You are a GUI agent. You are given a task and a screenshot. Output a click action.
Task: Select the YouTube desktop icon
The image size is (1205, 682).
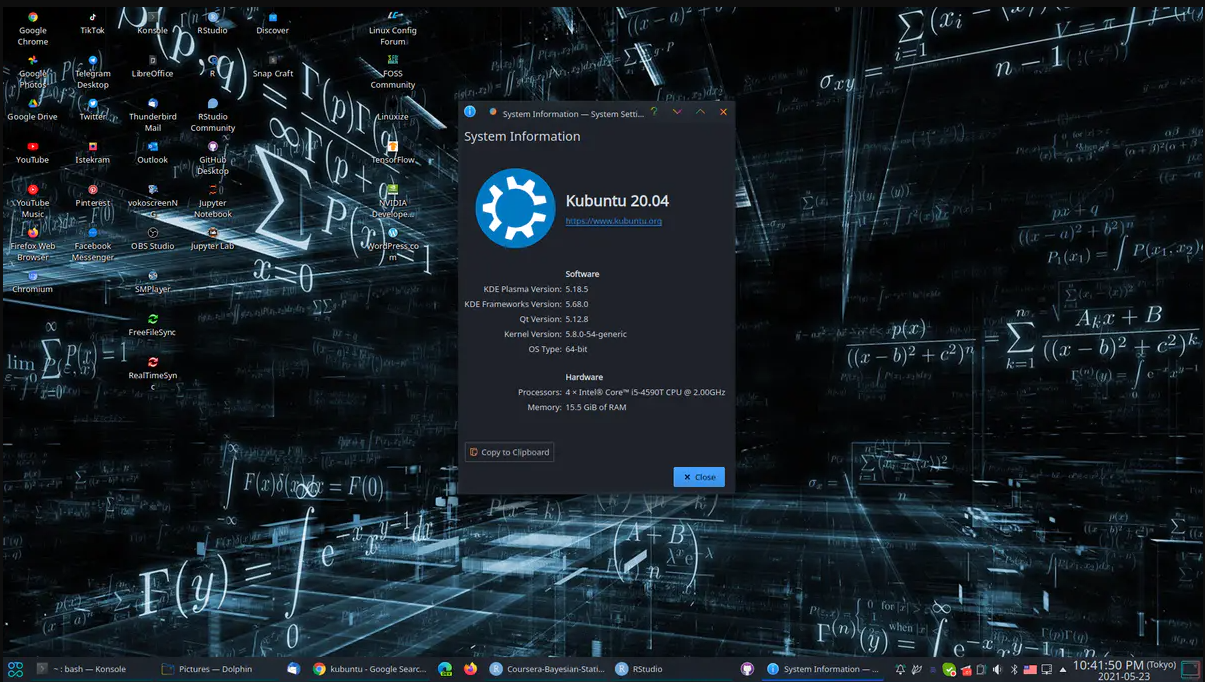(33, 152)
